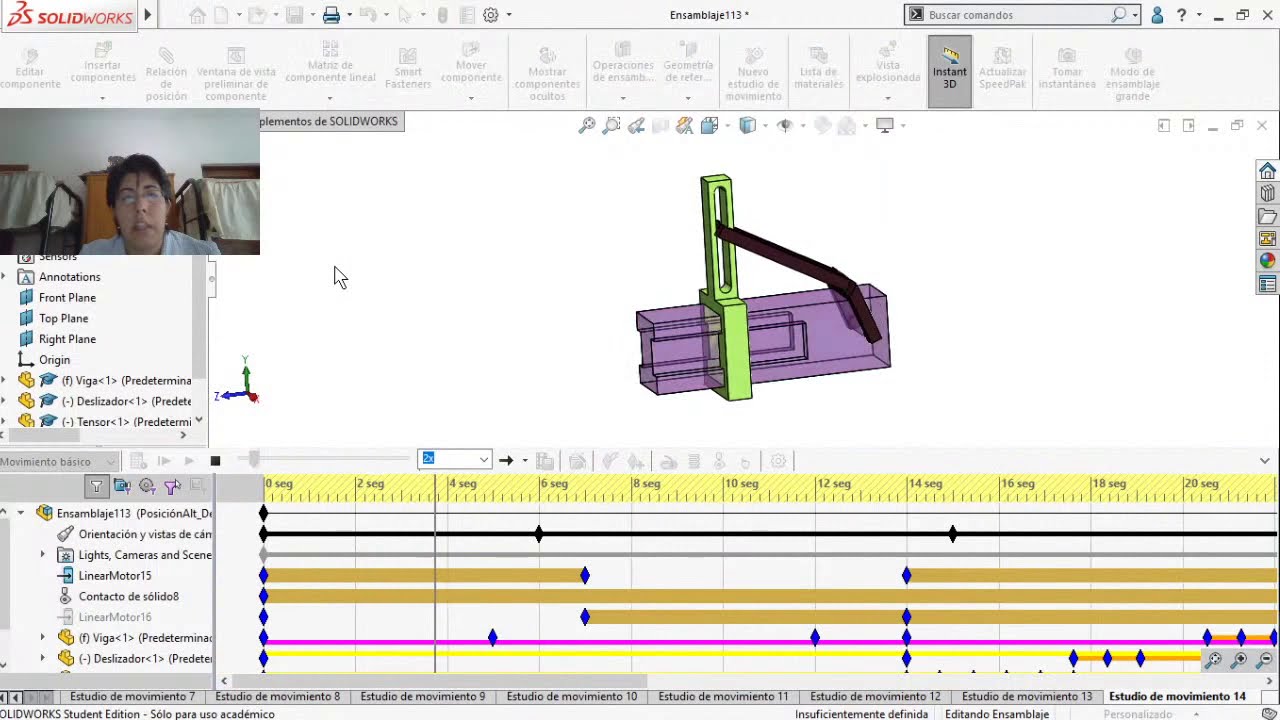Click the filter animated icon in timeline tree
The width and height of the screenshot is (1280, 720).
122,486
